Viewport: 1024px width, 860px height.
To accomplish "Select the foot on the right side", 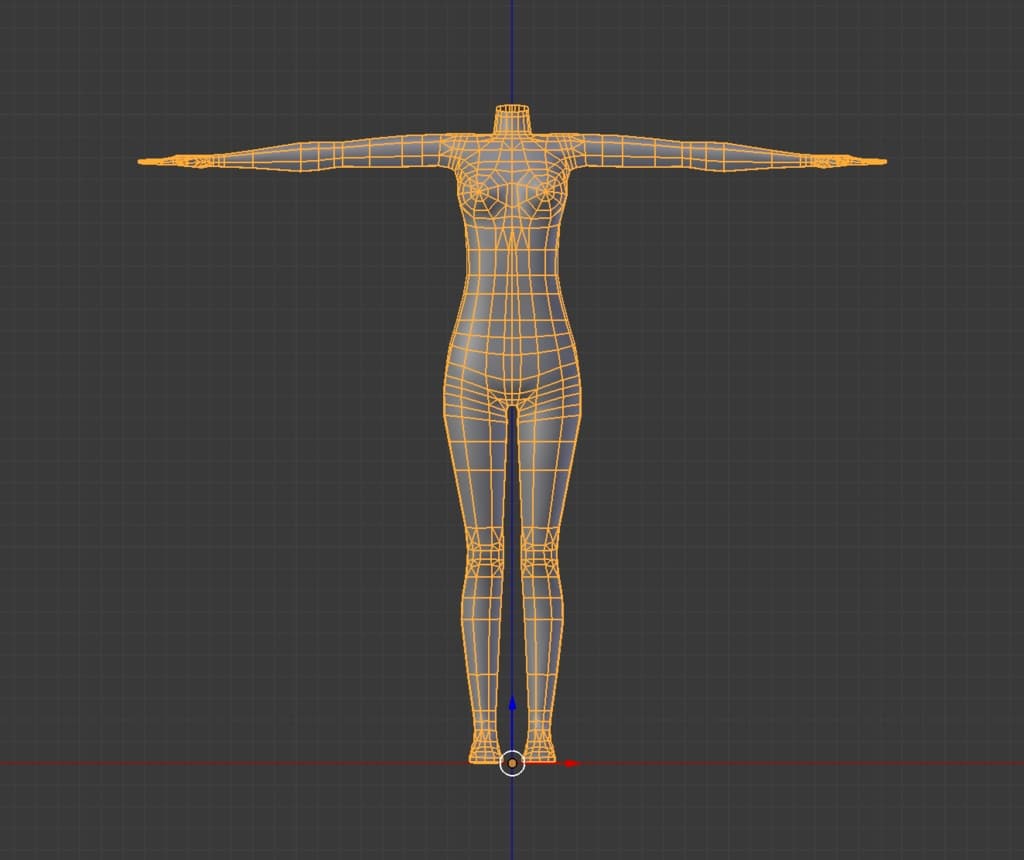I will tap(540, 750).
